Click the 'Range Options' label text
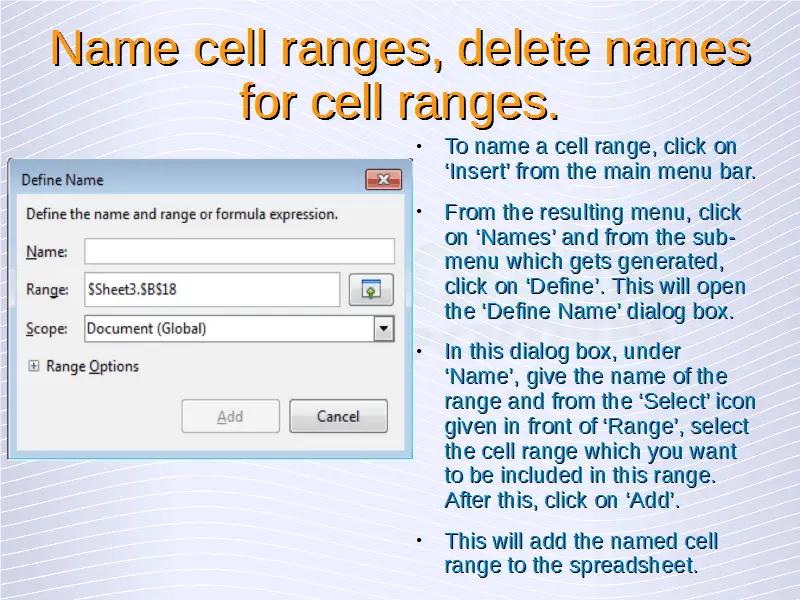This screenshot has width=800, height=600. [x=92, y=367]
